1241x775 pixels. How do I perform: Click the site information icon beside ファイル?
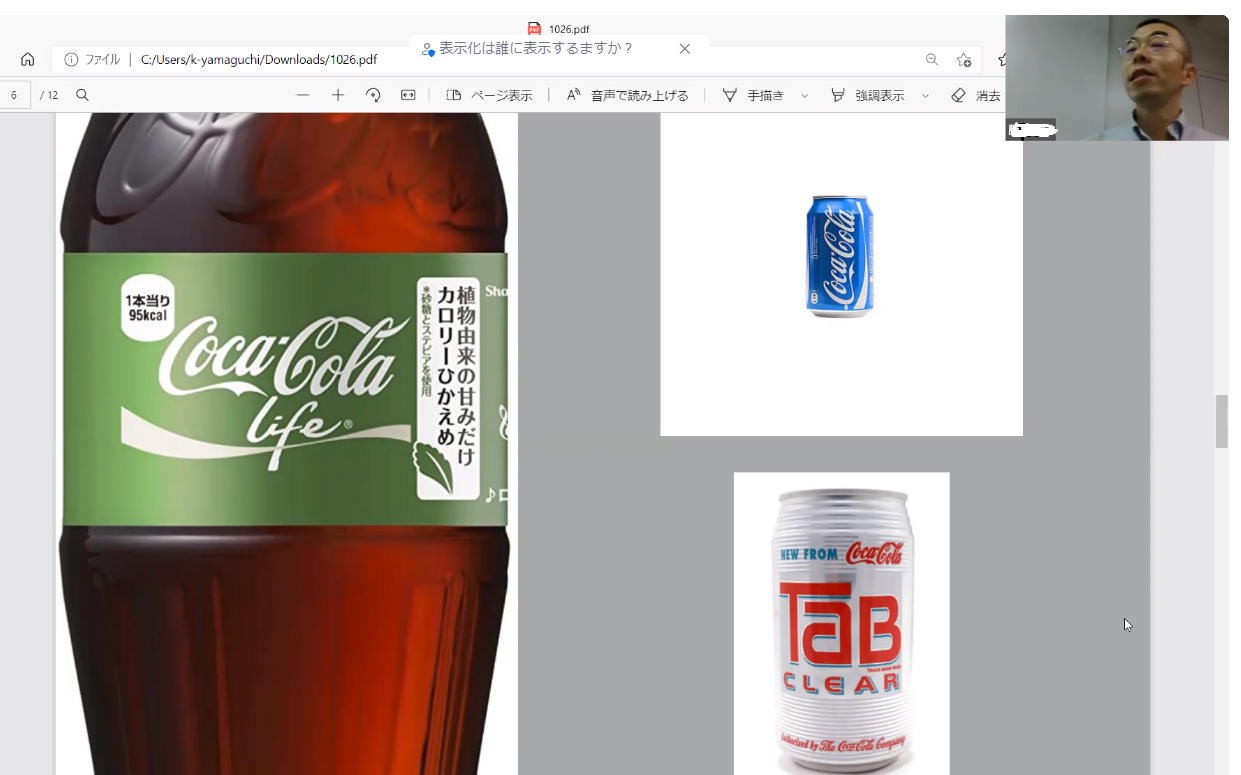(71, 59)
